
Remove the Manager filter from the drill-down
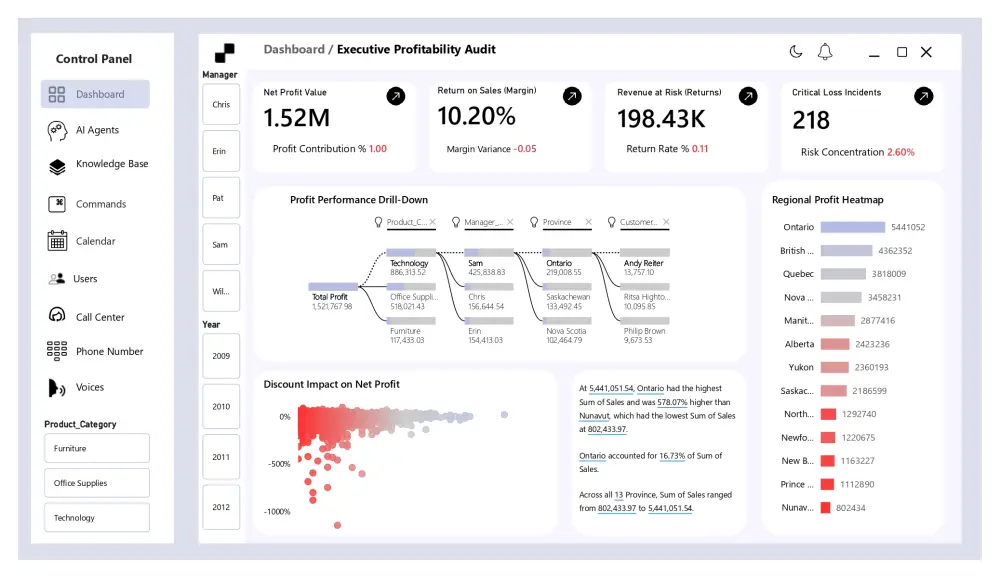510,222
